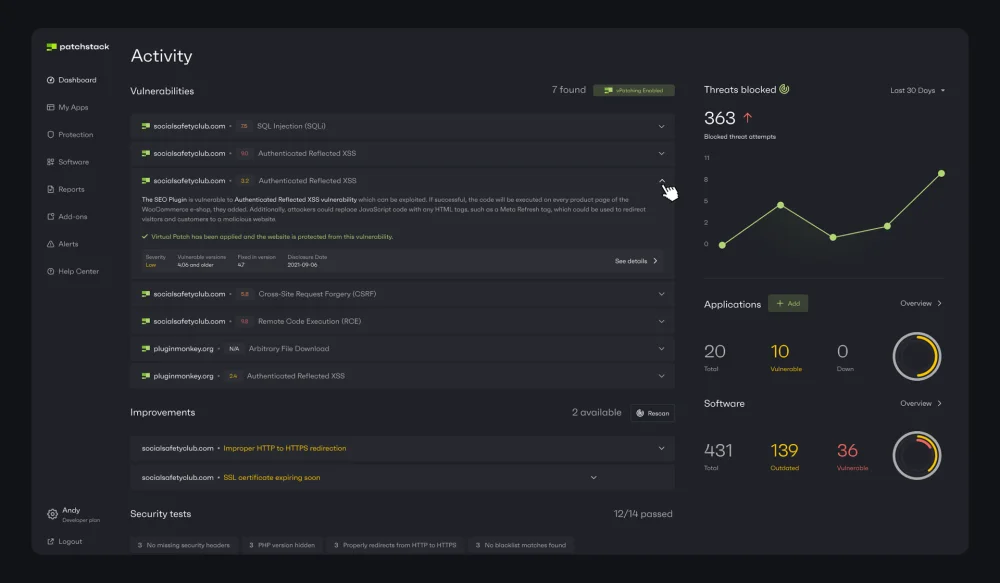Screen dimensions: 1000x583
Task: Click the 431 Total software count
Action: (718, 451)
